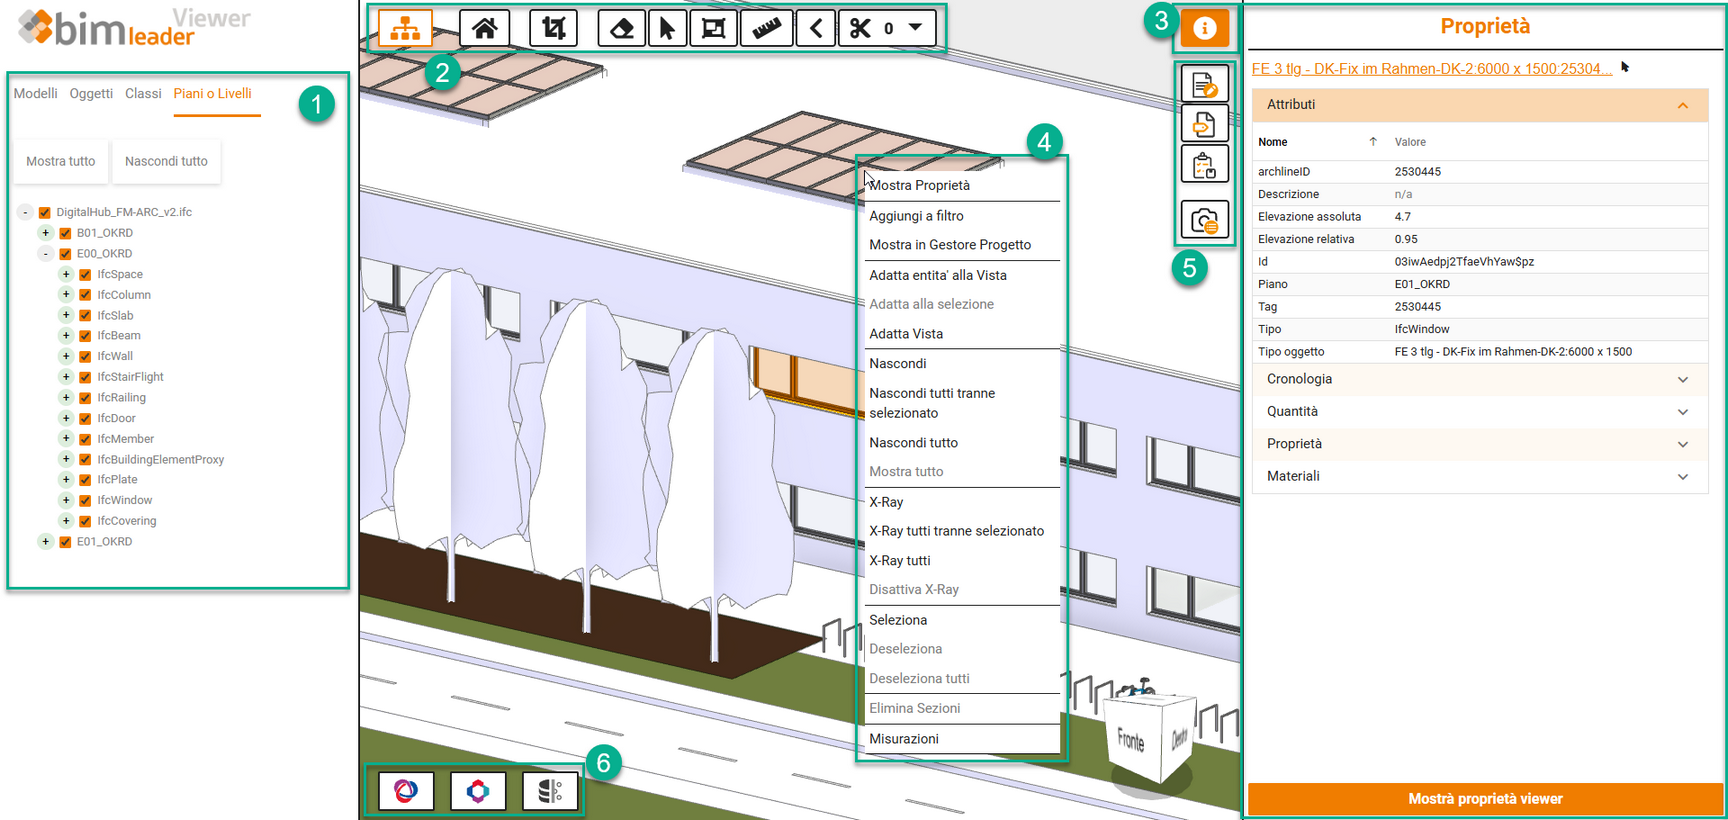Expand the Materiali section
The image size is (1728, 820).
(1479, 476)
